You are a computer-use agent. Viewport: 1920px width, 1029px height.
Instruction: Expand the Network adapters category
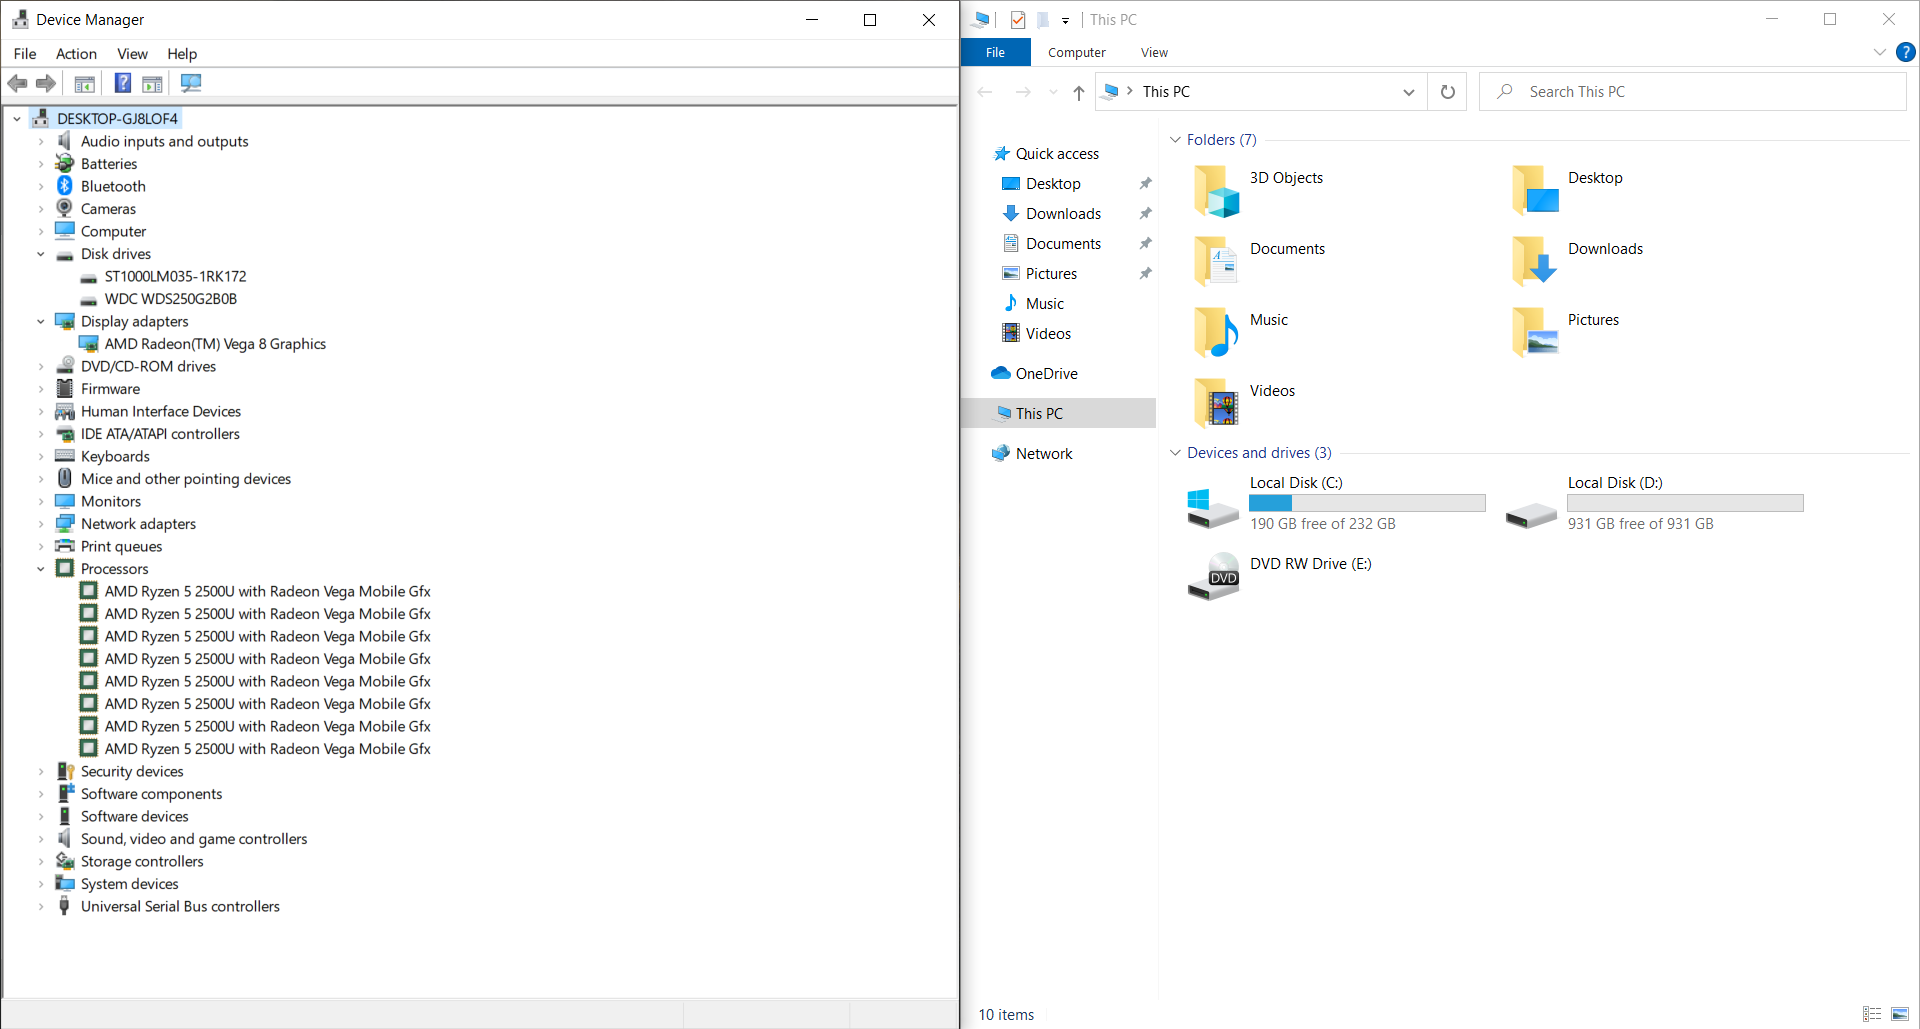click(41, 524)
